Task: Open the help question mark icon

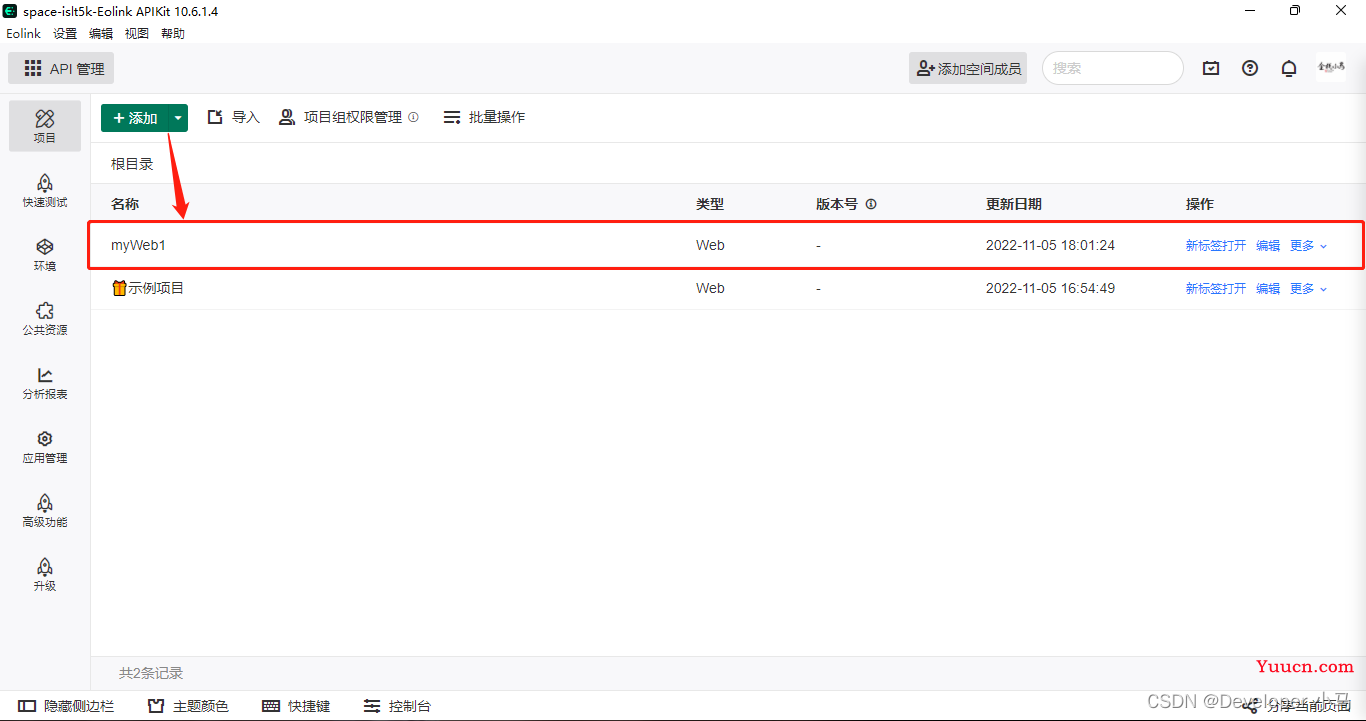Action: click(x=1250, y=68)
